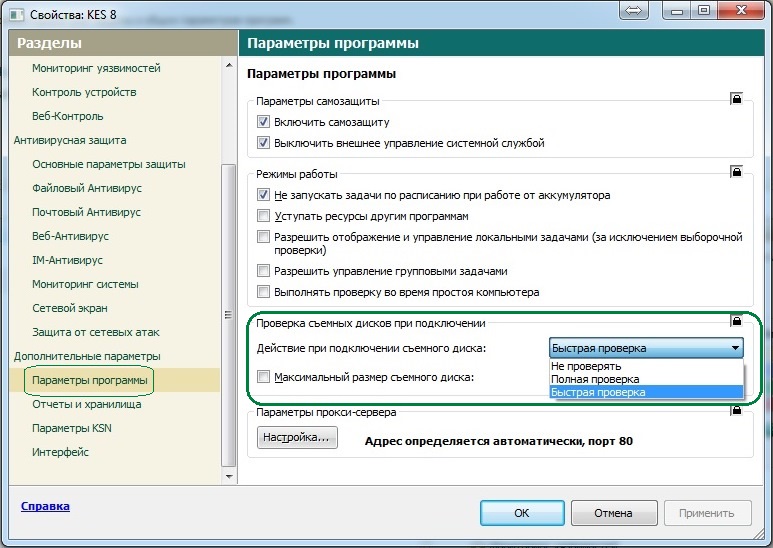This screenshot has width=773, height=548.
Task: Select Параметры программы in sidebar
Action: 90,380
